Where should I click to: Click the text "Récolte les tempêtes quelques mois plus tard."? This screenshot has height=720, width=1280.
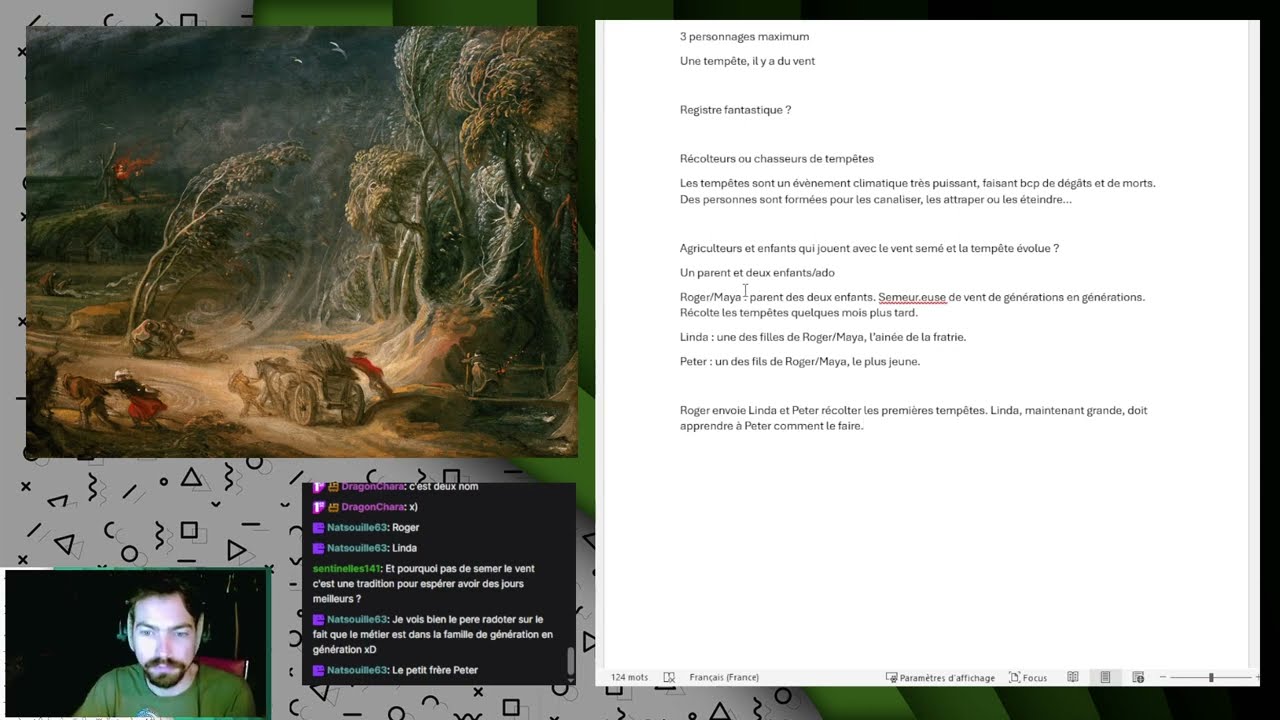coord(799,313)
